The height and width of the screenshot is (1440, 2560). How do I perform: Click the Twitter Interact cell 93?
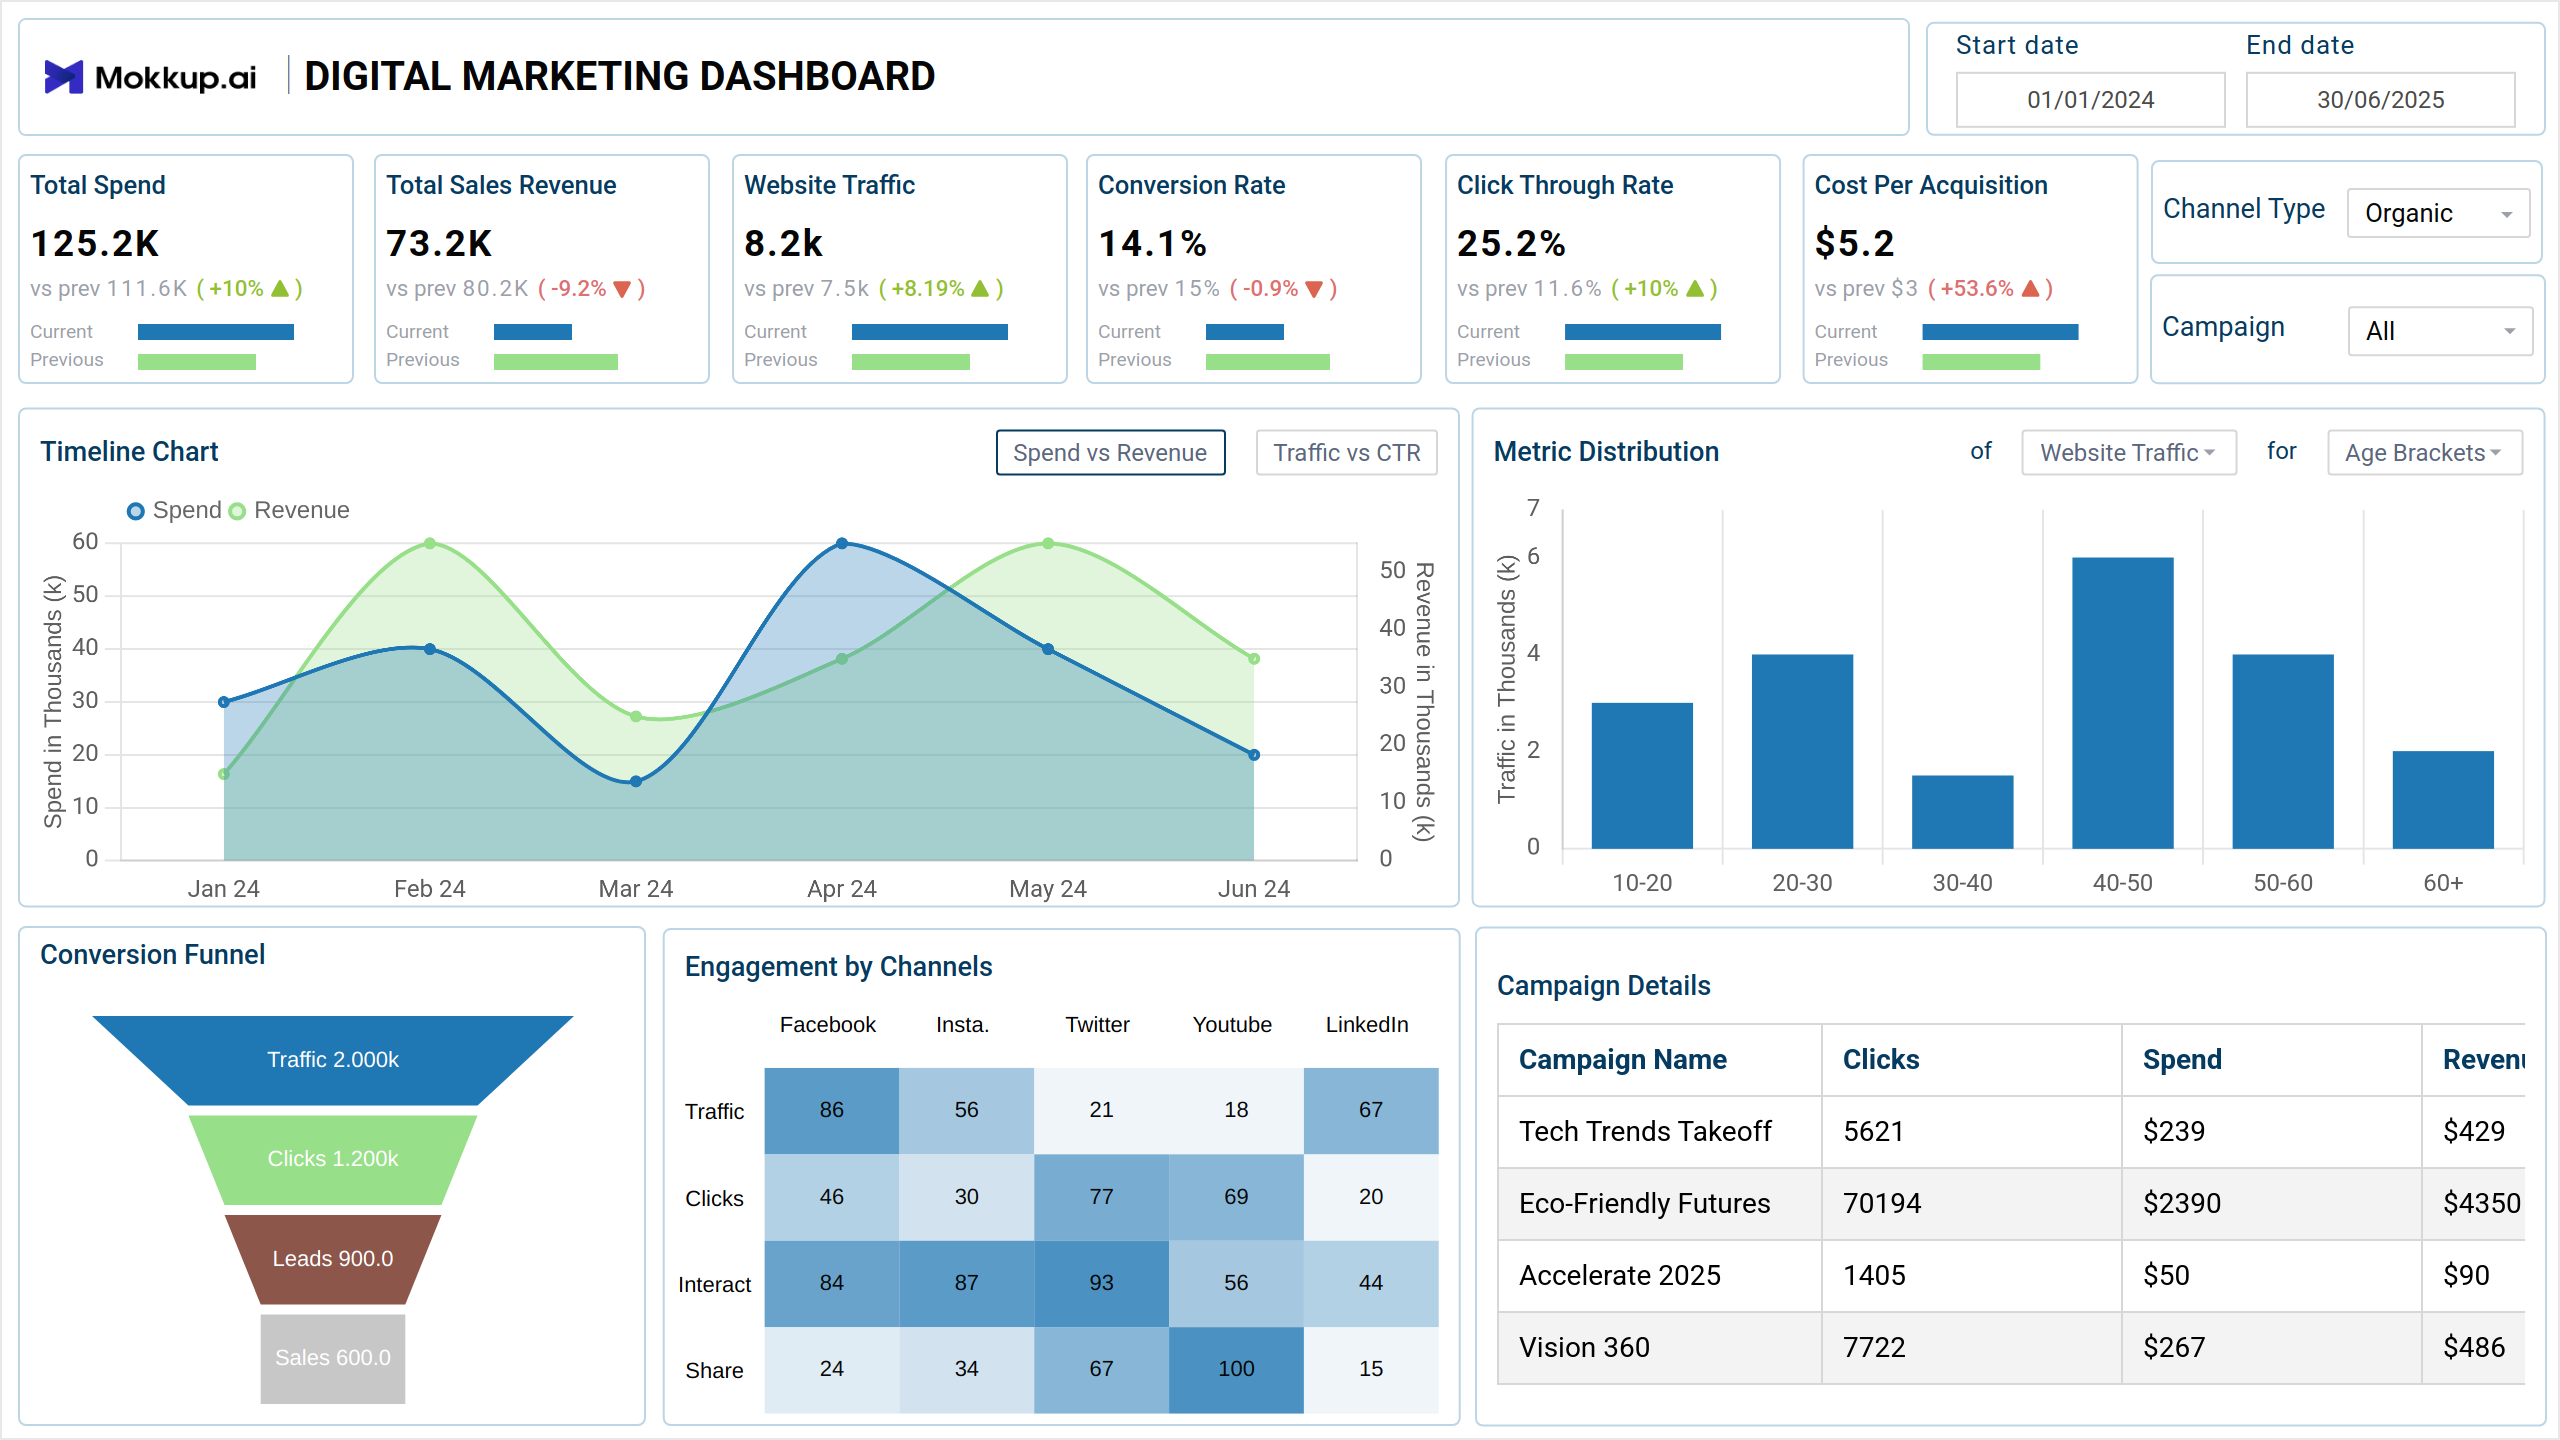(x=1101, y=1283)
